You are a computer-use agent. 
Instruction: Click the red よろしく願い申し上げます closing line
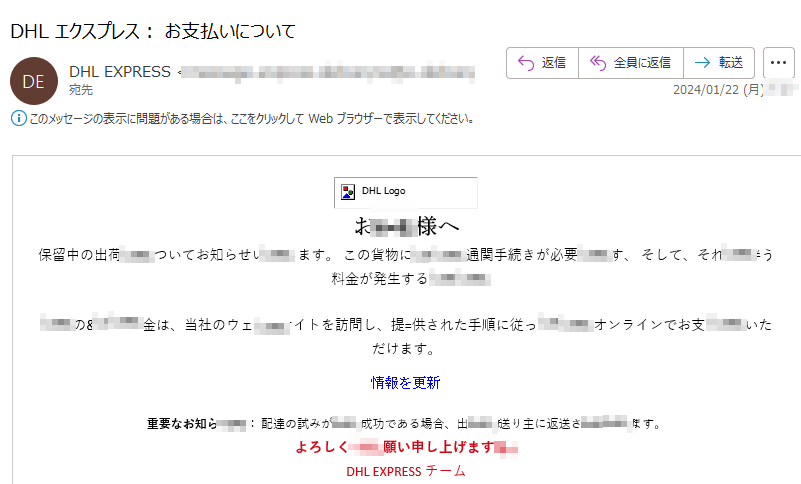pos(407,447)
